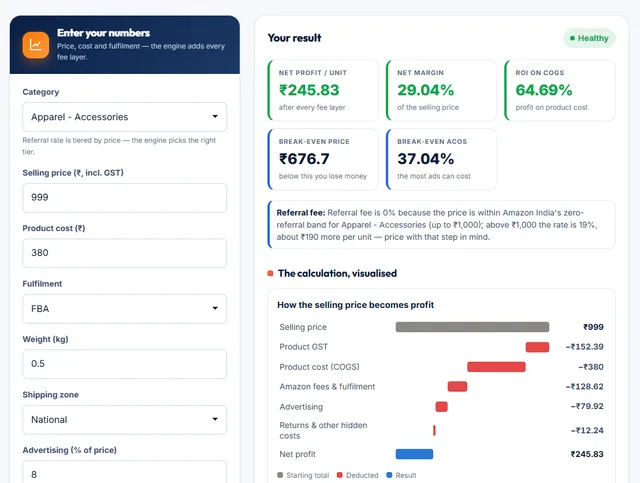Click the 'Product cost (COGS)' row label
Screen dimensions: 640x483
click(x=319, y=367)
